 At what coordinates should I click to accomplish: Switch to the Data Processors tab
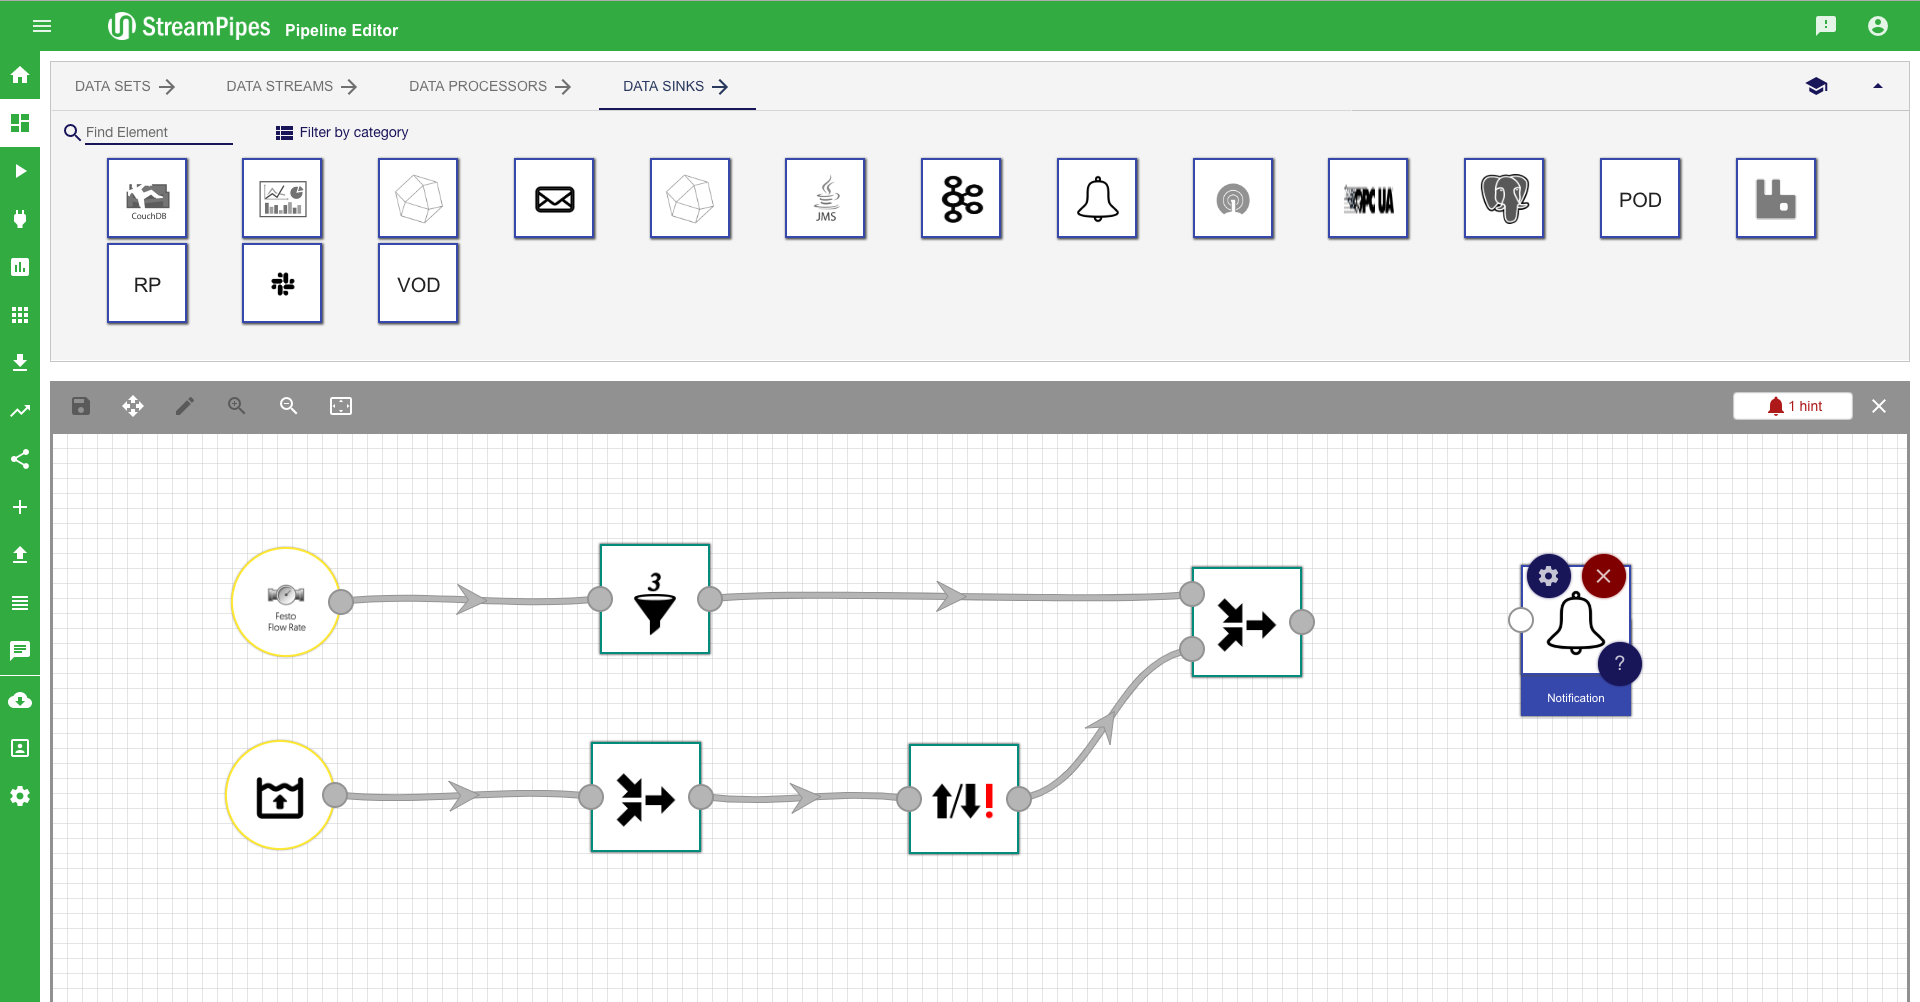click(x=489, y=86)
